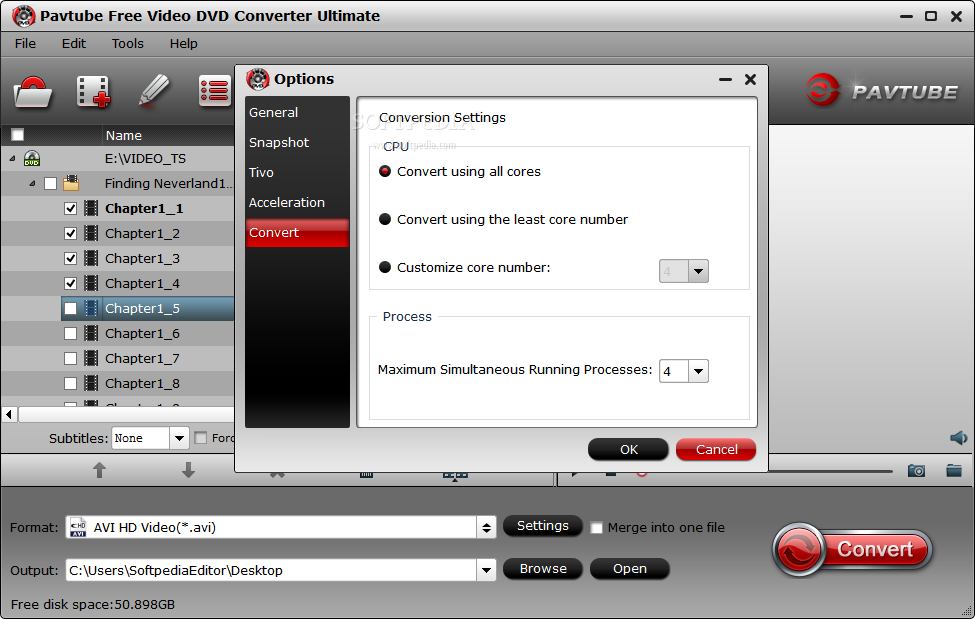The width and height of the screenshot is (975, 619).
Task: Check the Finding Neverland title checkbox
Action: coord(50,184)
